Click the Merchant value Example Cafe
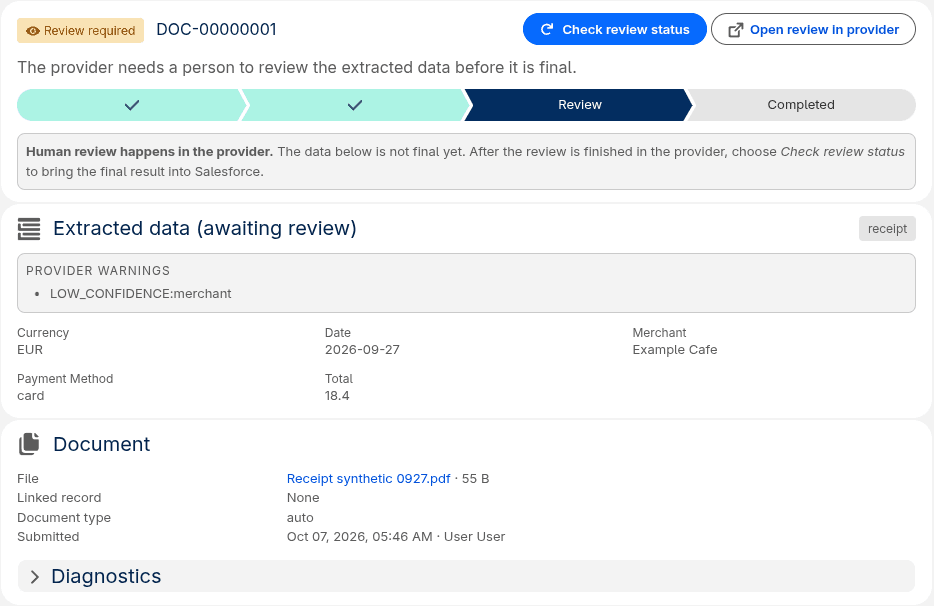 coord(675,350)
